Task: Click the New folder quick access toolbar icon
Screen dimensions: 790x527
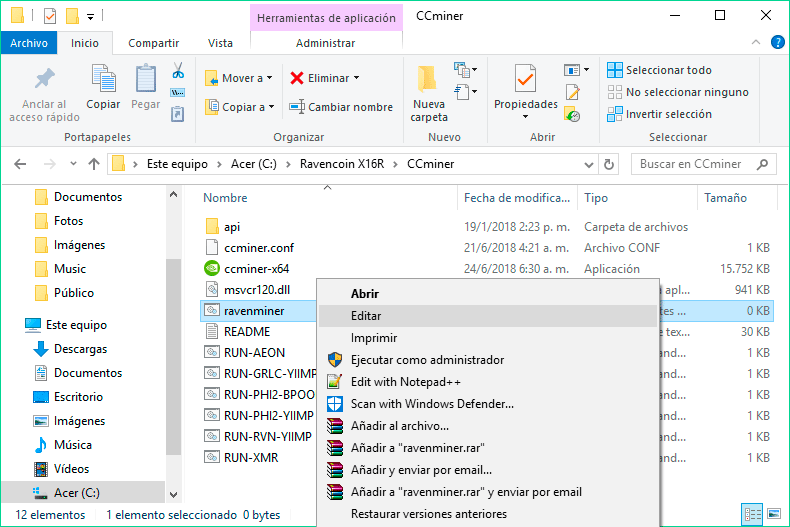Action: pos(73,16)
